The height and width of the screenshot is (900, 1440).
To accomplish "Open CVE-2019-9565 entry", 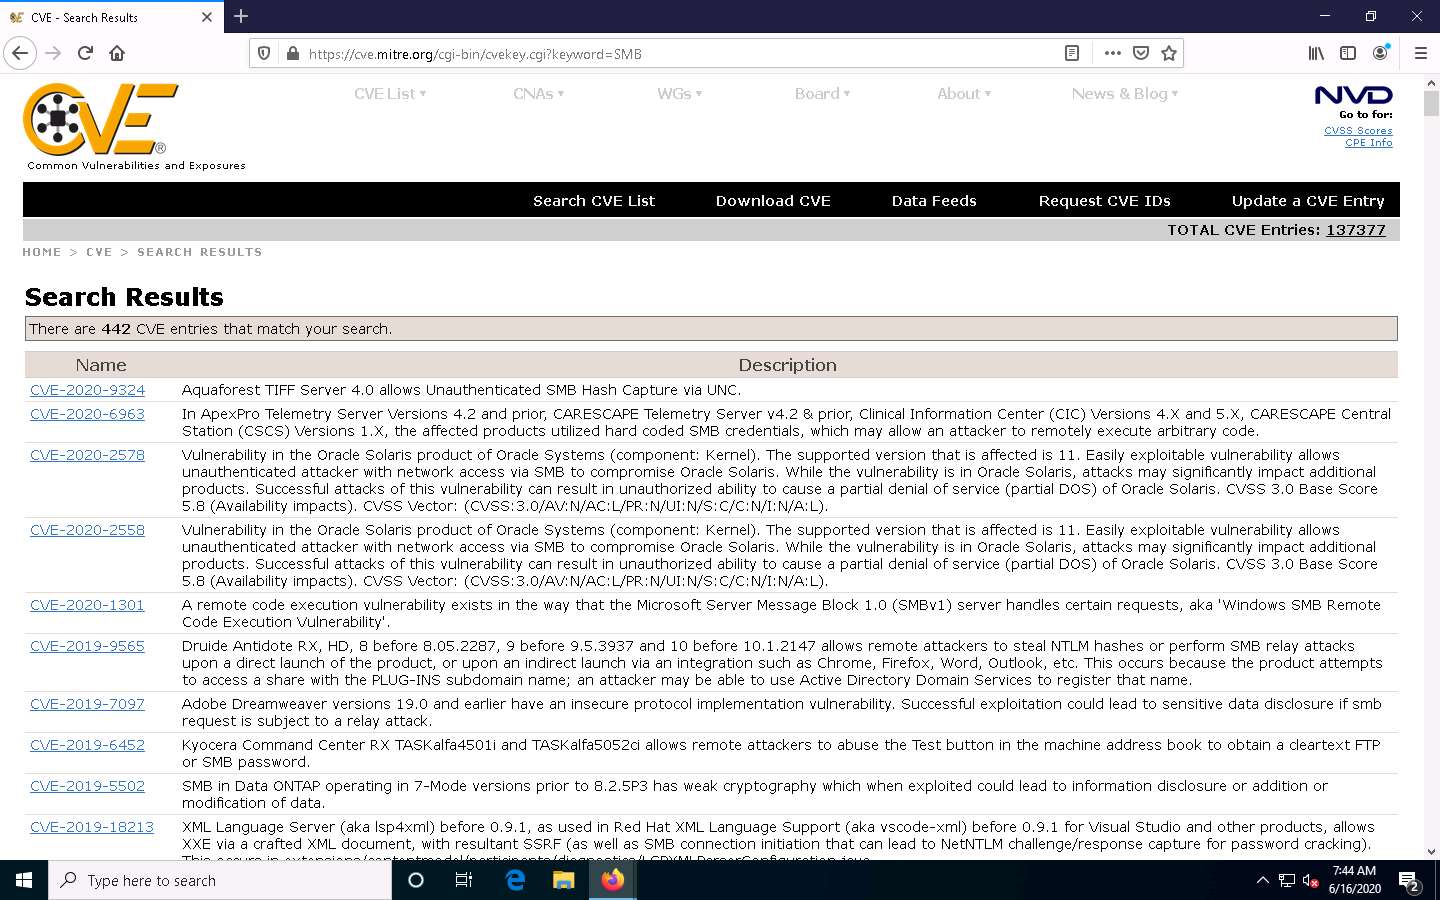I will pyautogui.click(x=87, y=646).
